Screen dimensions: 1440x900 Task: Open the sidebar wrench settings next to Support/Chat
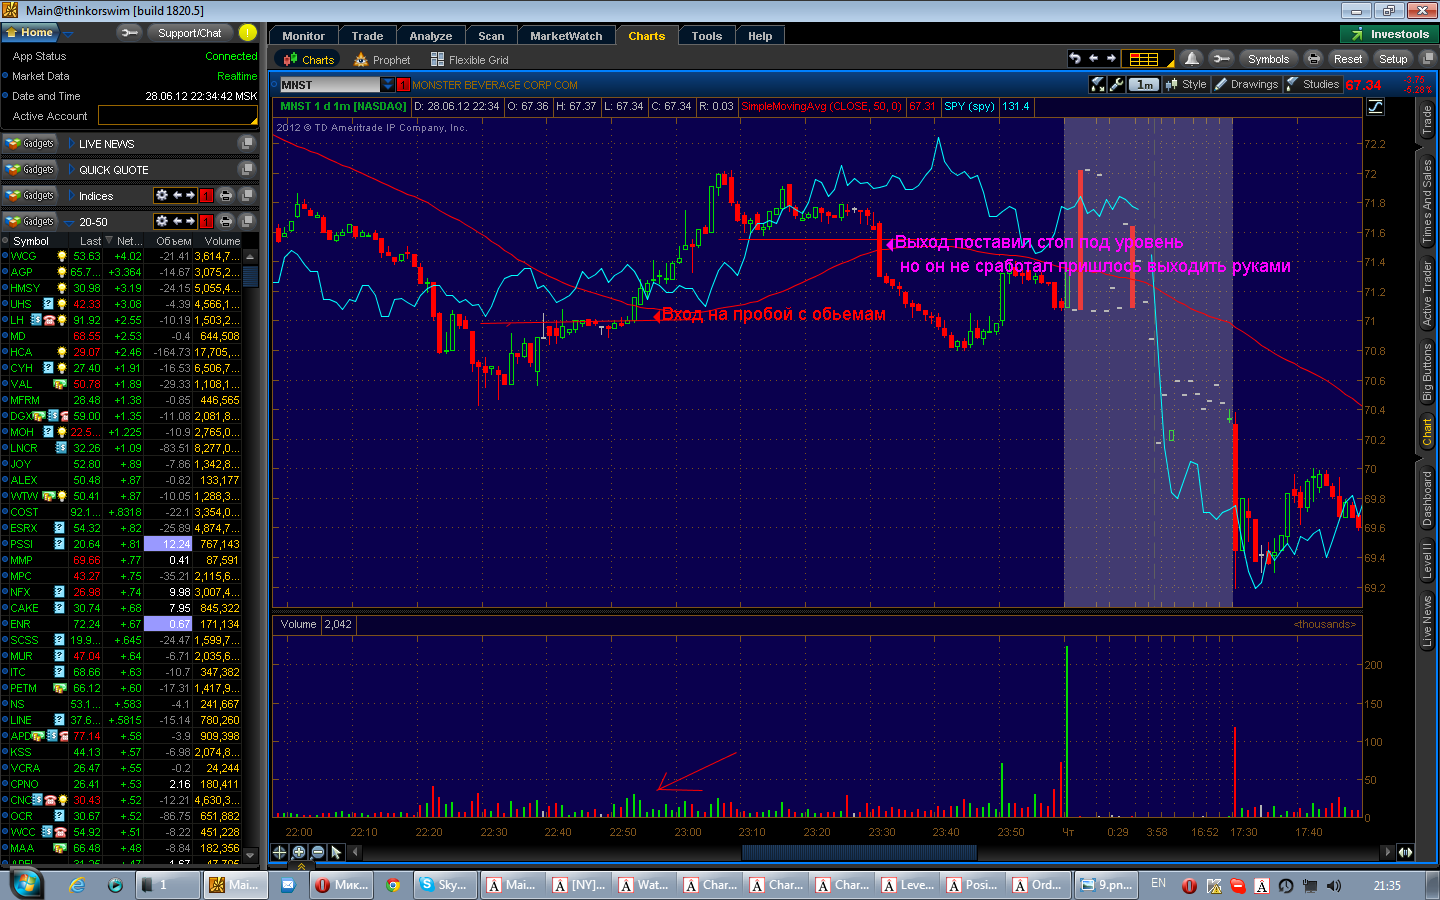(x=129, y=33)
